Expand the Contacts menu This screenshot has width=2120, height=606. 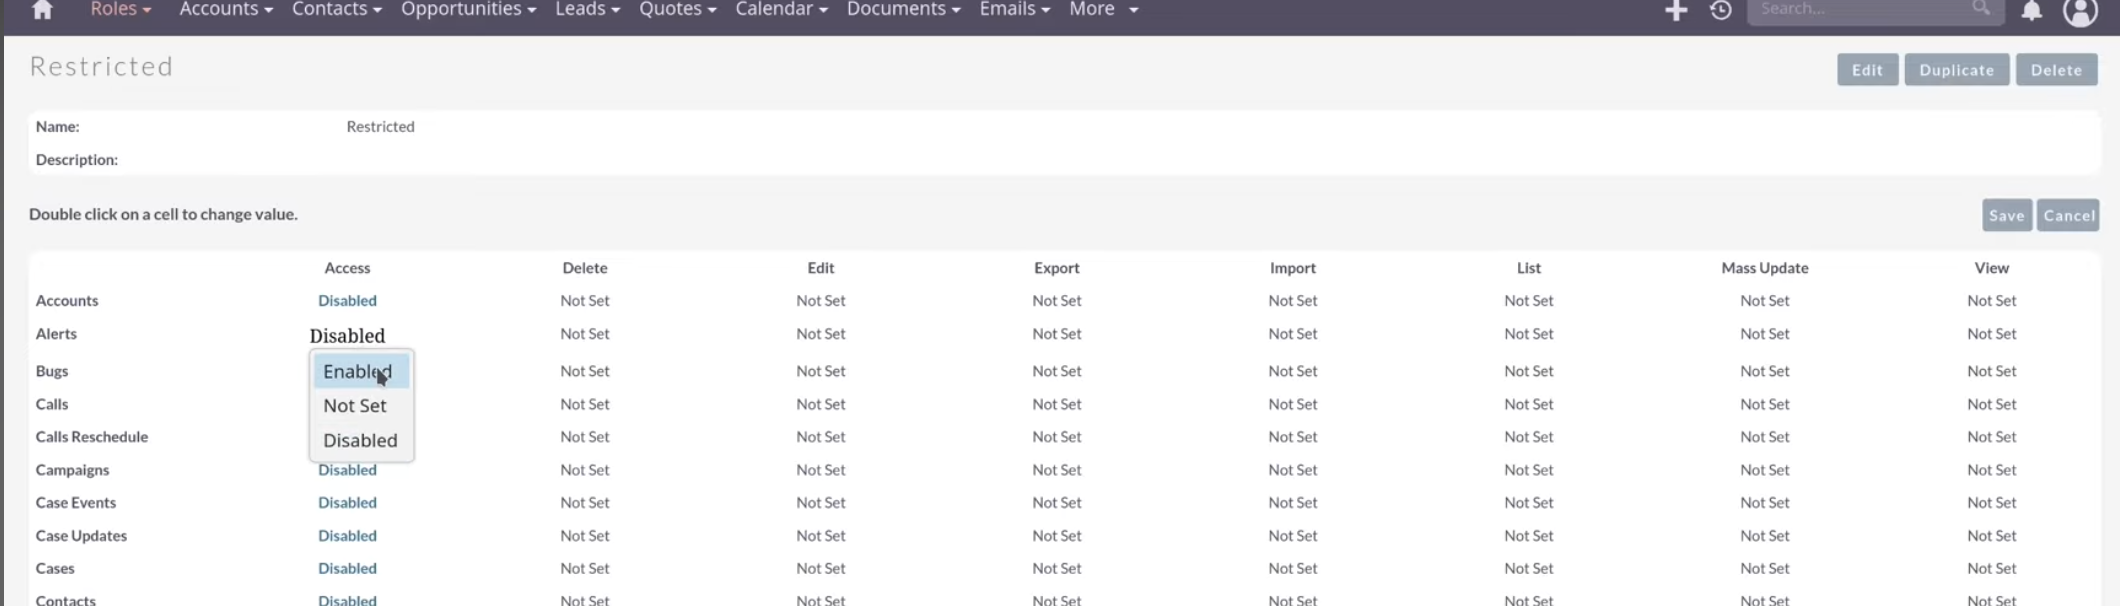337,9
